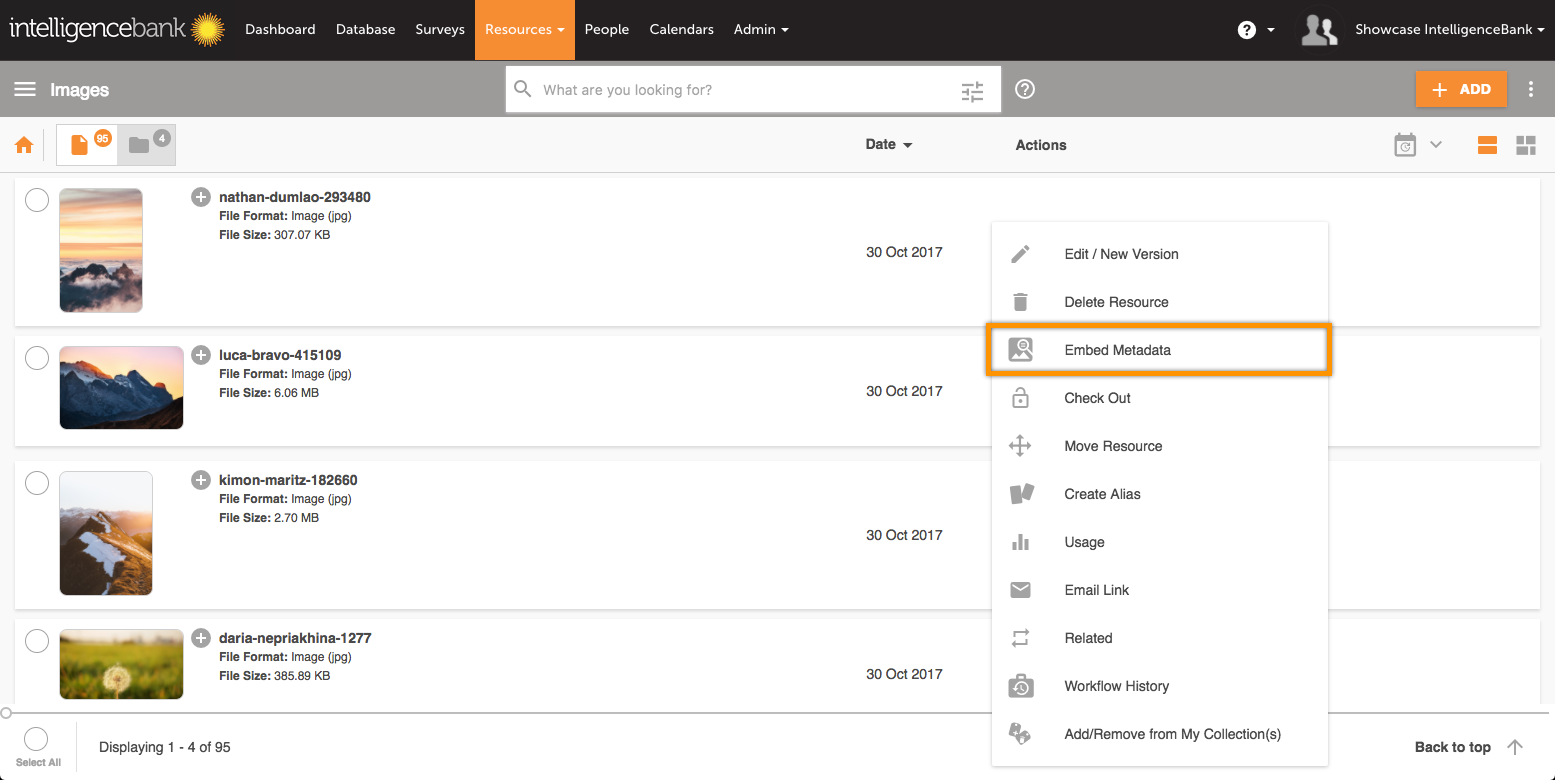Switch to grid view layout
The width and height of the screenshot is (1555, 780).
tap(1525, 145)
